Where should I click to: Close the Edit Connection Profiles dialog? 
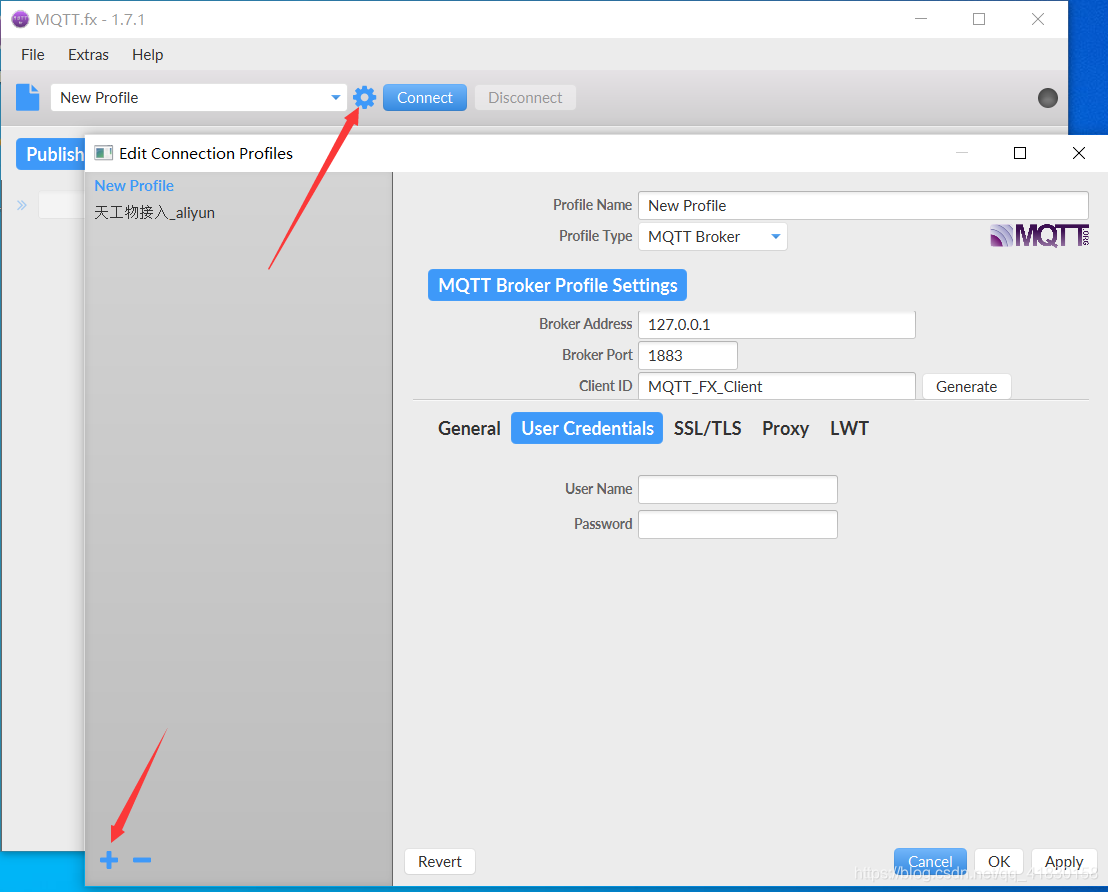[x=1078, y=153]
